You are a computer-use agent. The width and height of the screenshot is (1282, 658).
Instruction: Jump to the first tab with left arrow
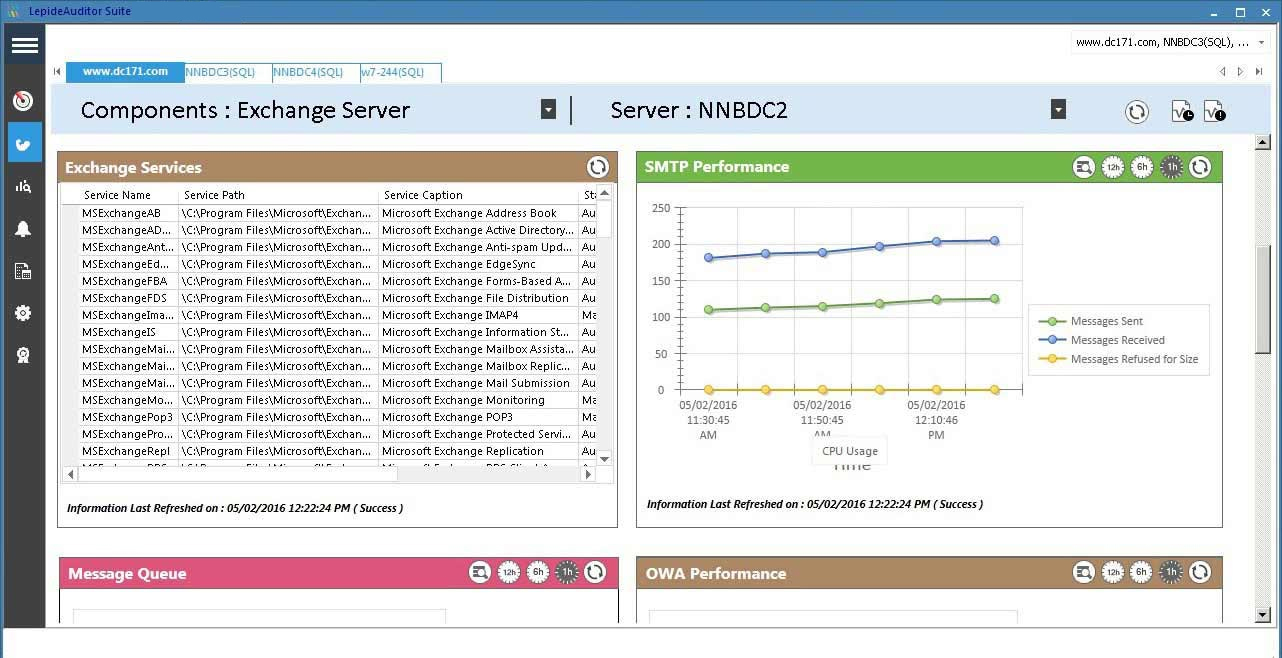[x=57, y=72]
